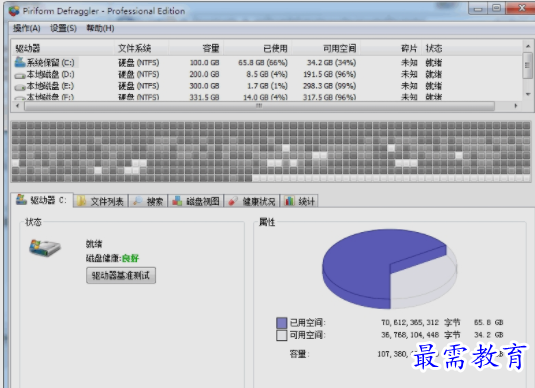Screen dimensions: 535x388
Task: Sort by the 碎片 column header
Action: (391, 48)
